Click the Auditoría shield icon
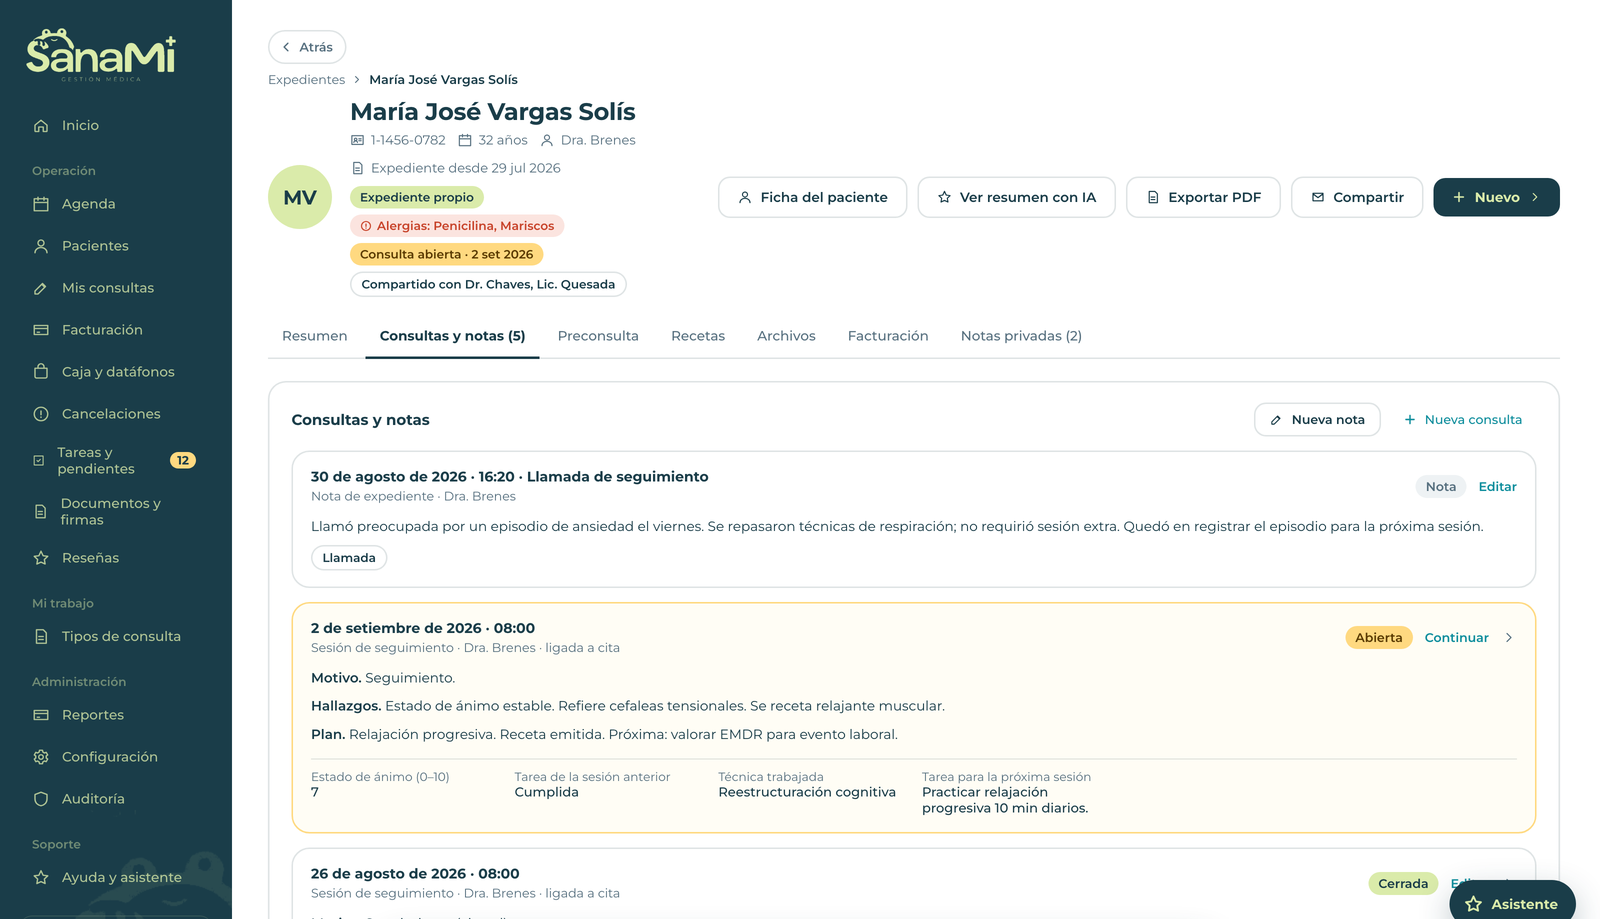The width and height of the screenshot is (1600, 919). [x=41, y=799]
